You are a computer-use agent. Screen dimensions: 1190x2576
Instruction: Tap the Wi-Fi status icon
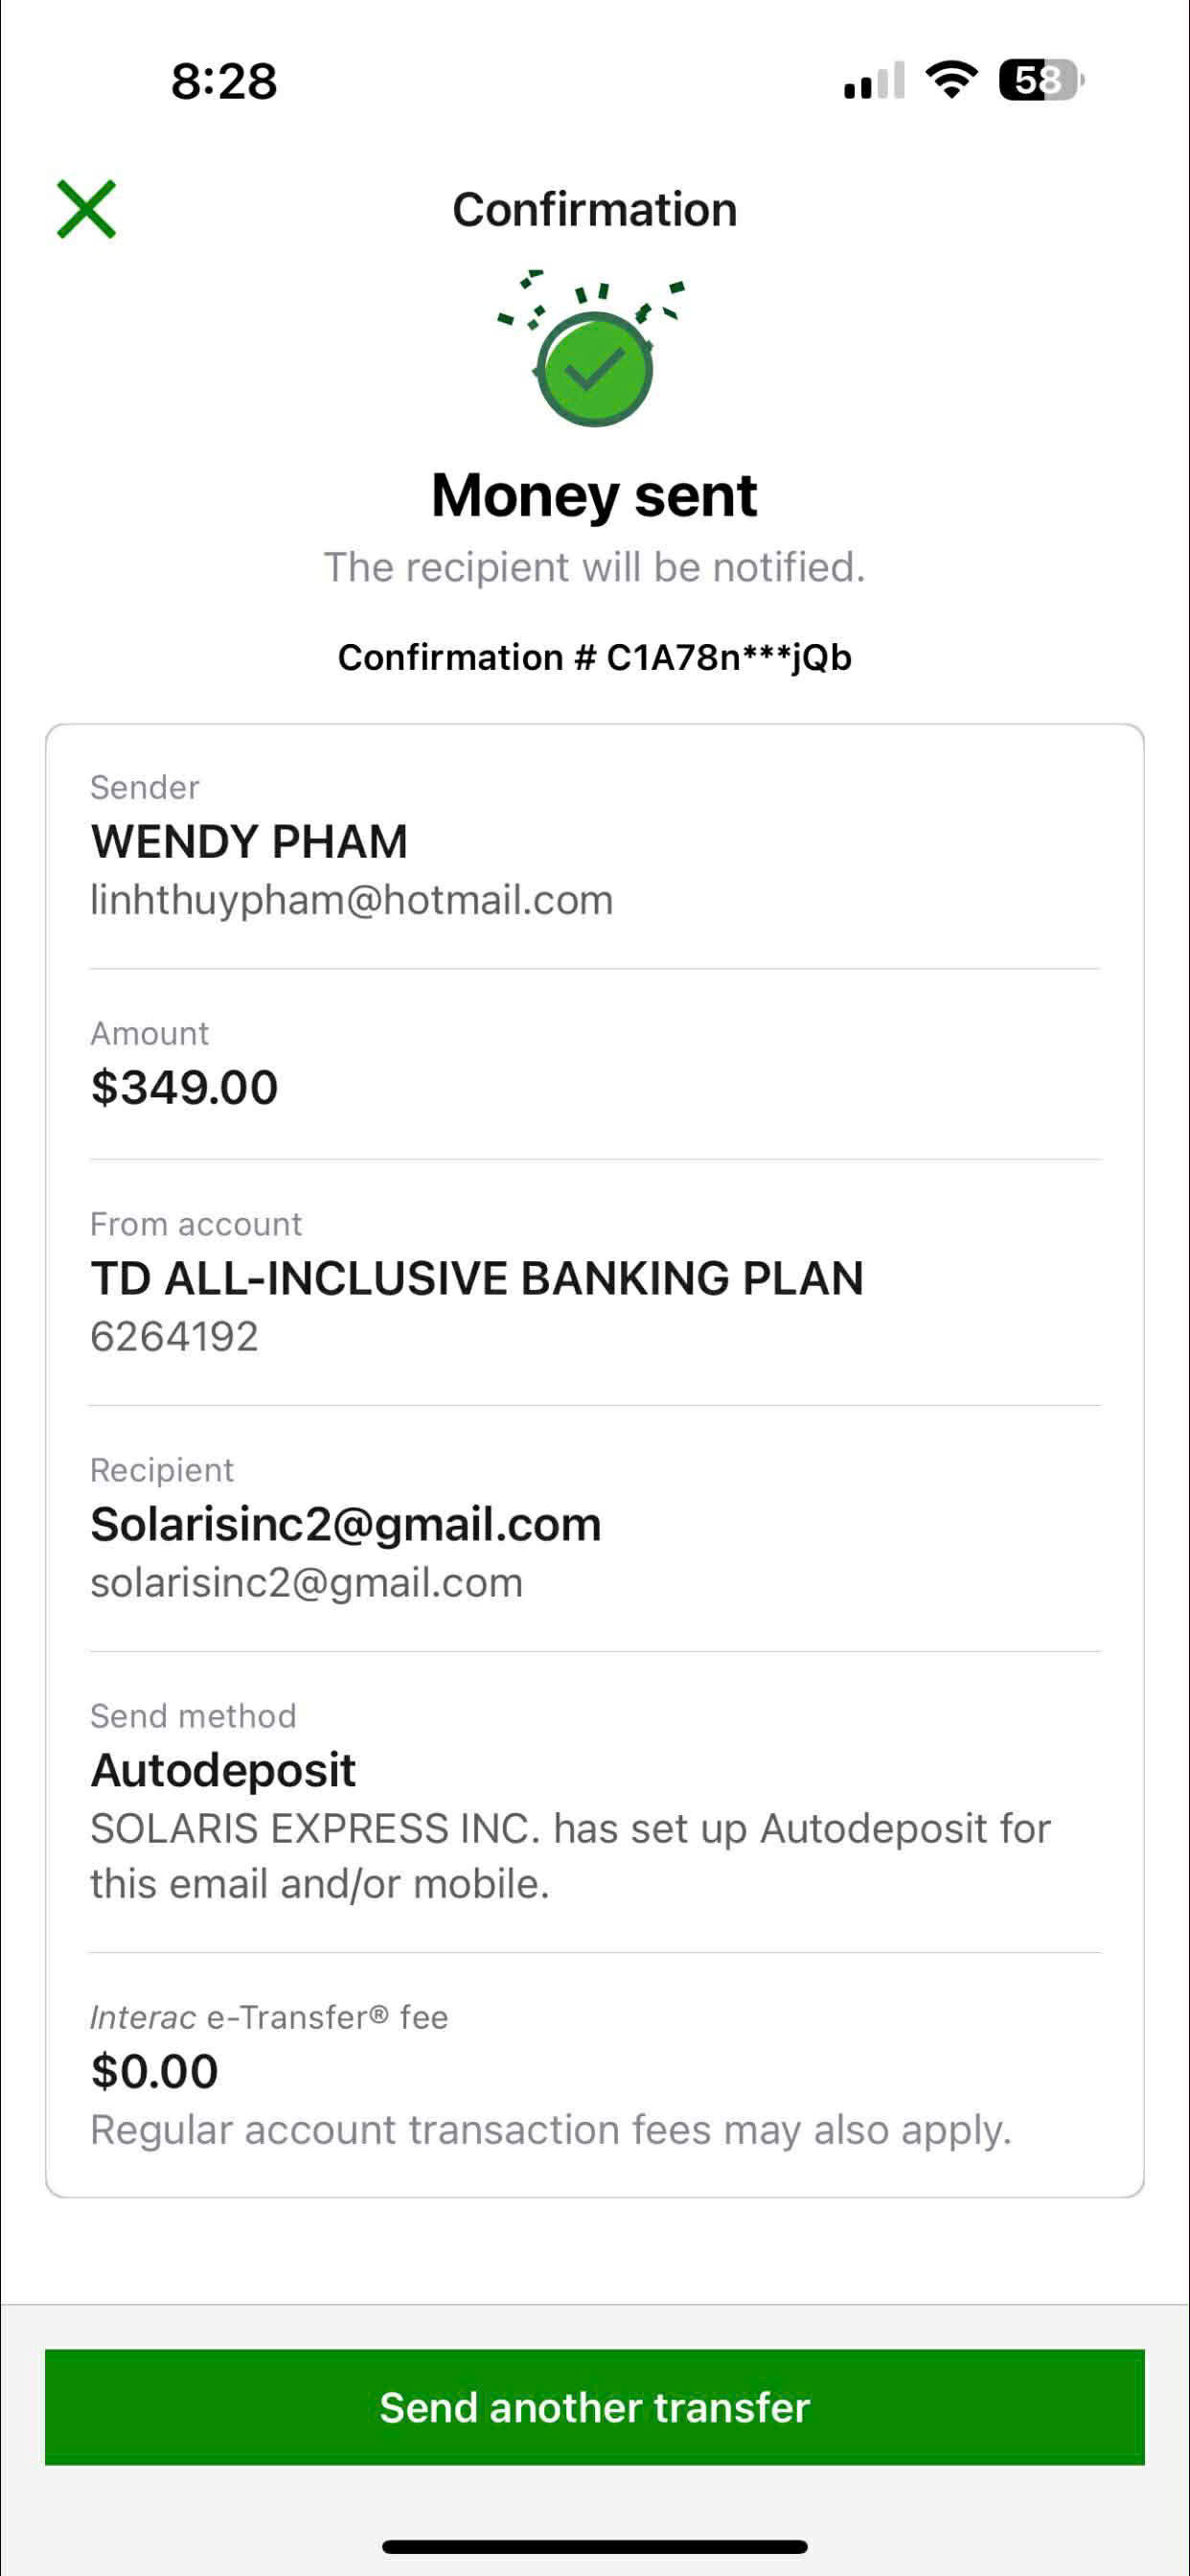click(951, 80)
